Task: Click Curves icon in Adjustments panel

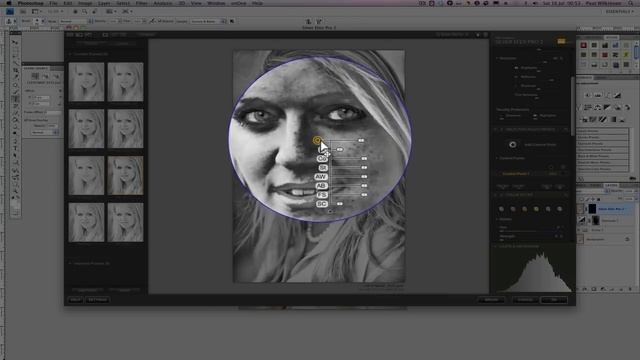Action: (607, 95)
